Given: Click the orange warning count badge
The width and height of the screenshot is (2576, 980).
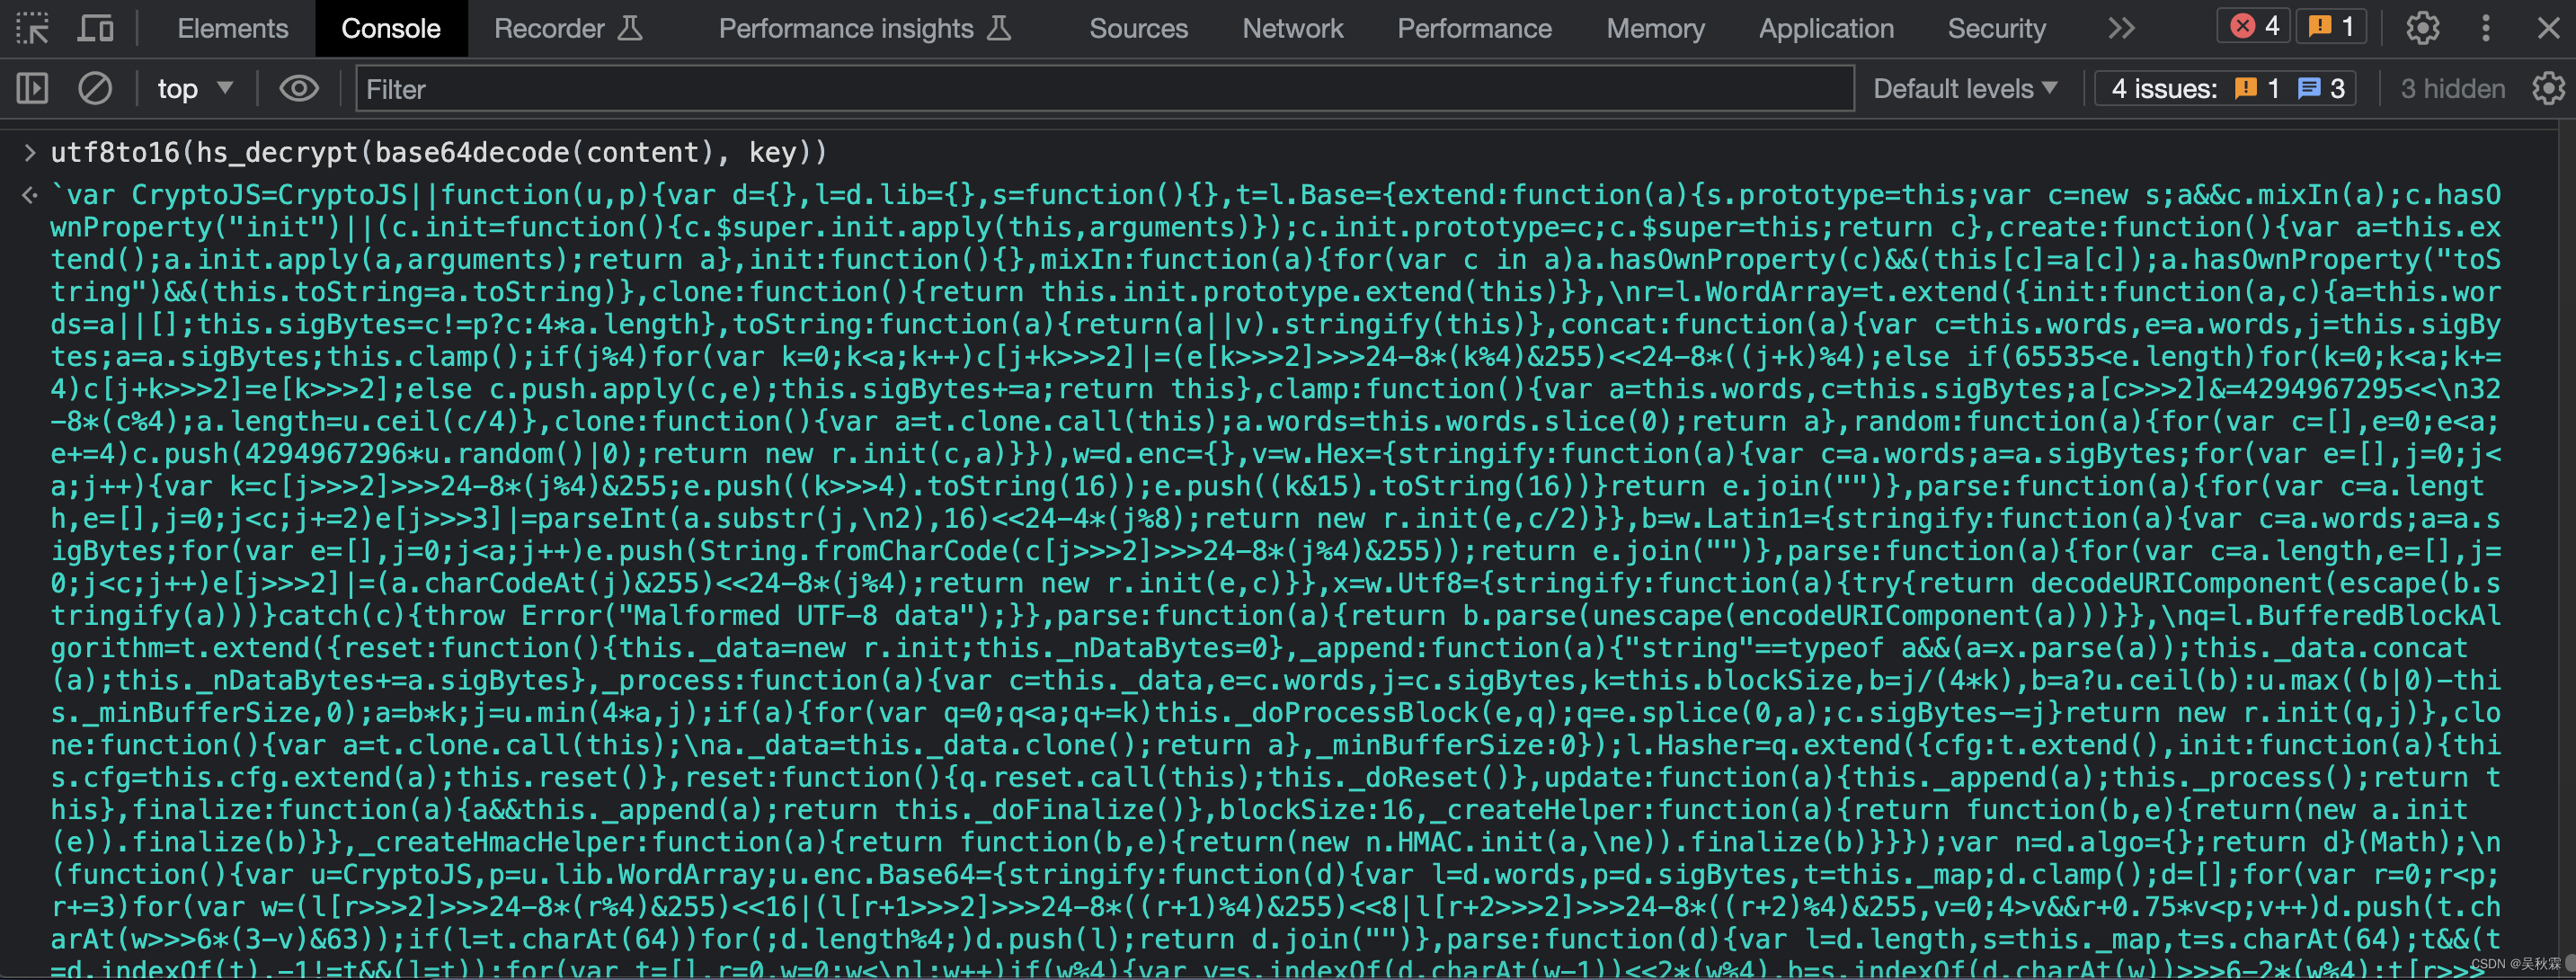Looking at the screenshot, I should click(2330, 26).
